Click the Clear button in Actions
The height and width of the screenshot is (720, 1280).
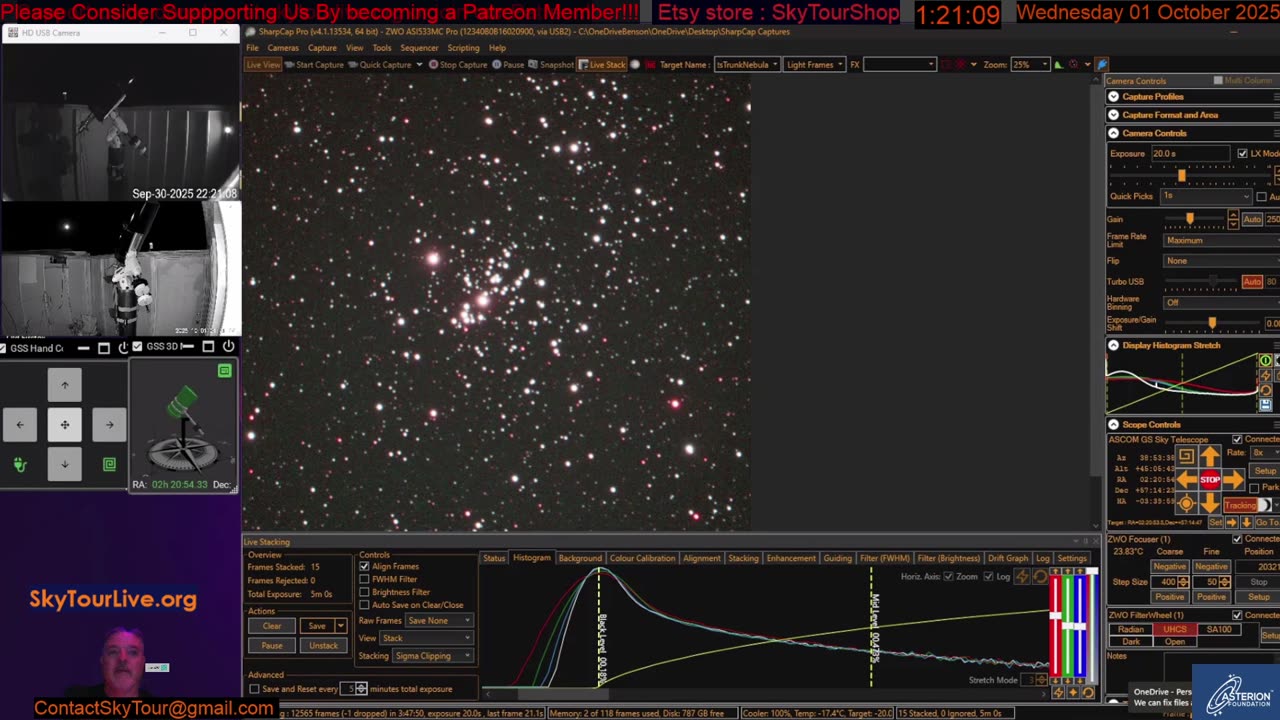[x=272, y=626]
